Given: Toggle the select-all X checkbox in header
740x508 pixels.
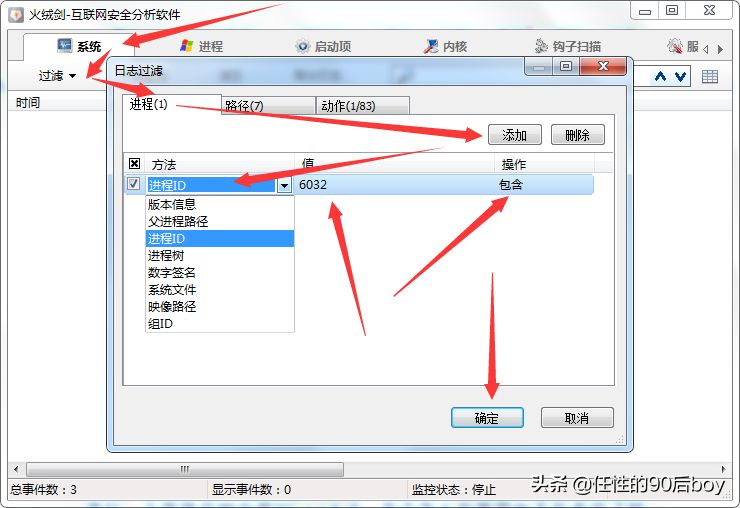Looking at the screenshot, I should [x=134, y=164].
